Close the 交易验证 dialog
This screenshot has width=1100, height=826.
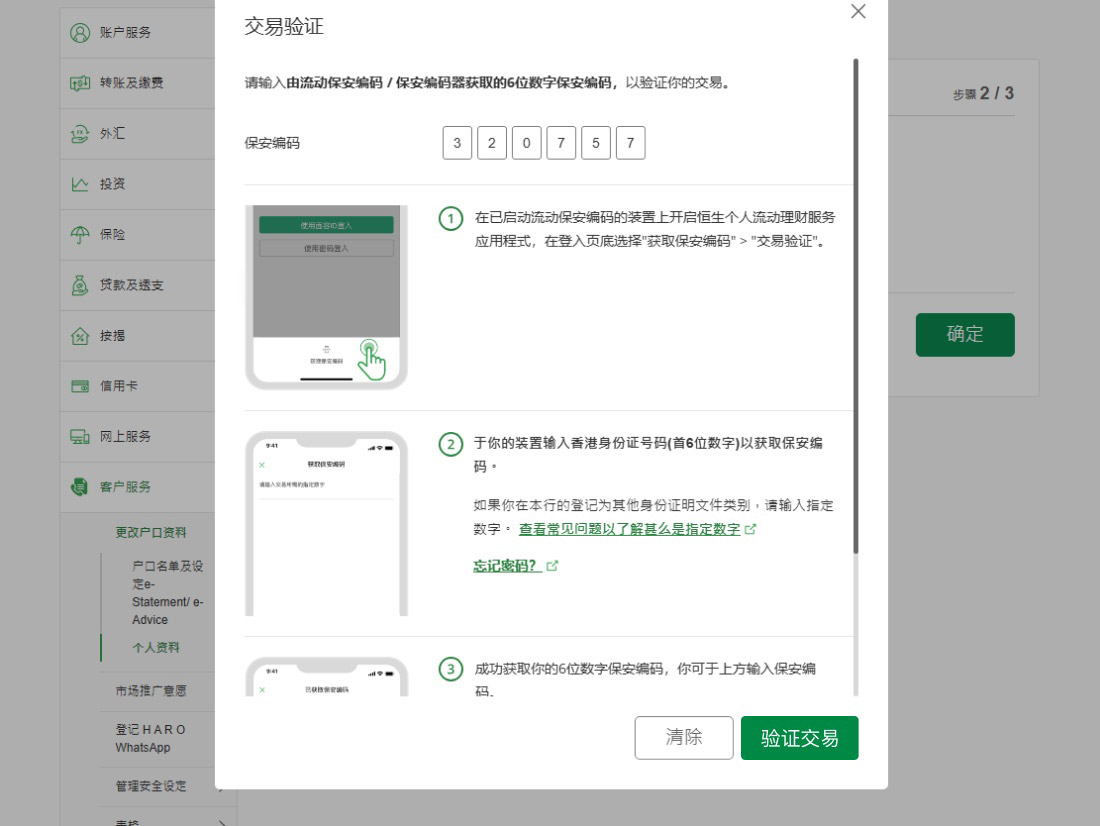pyautogui.click(x=858, y=12)
